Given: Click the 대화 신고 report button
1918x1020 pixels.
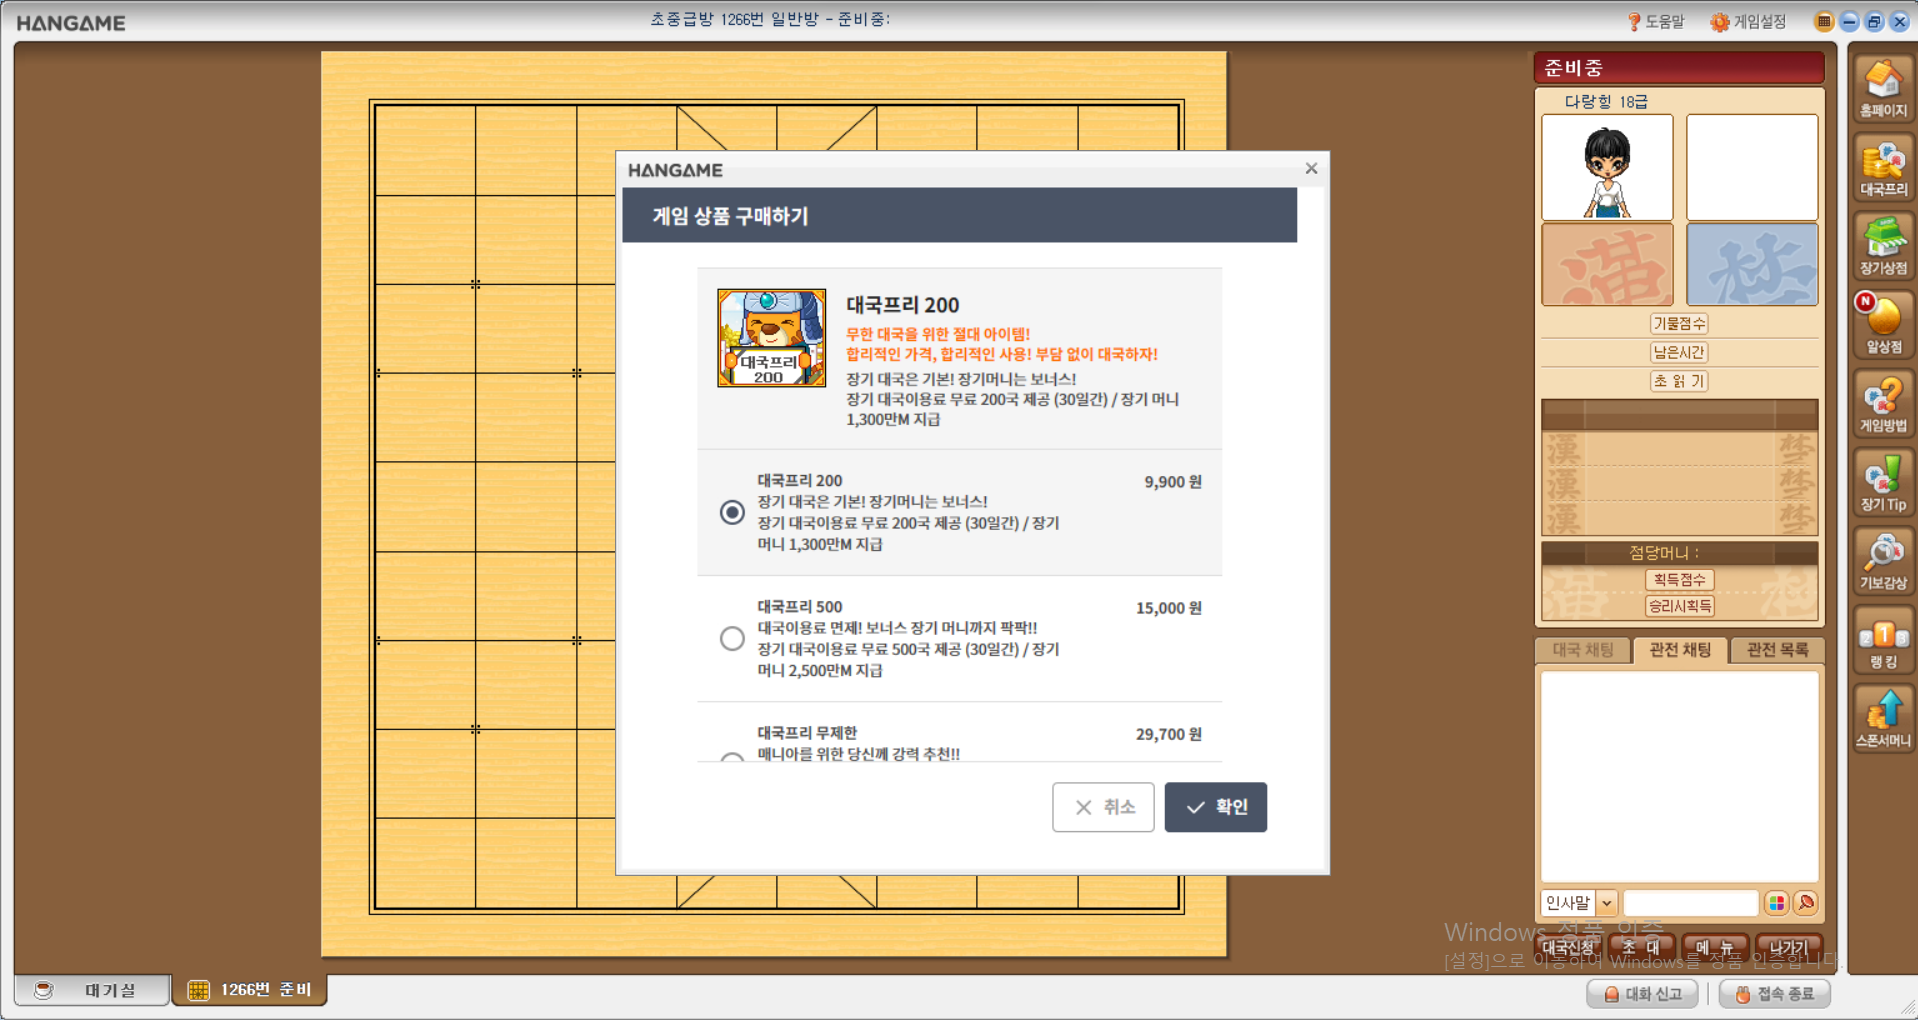Looking at the screenshot, I should tap(1642, 994).
